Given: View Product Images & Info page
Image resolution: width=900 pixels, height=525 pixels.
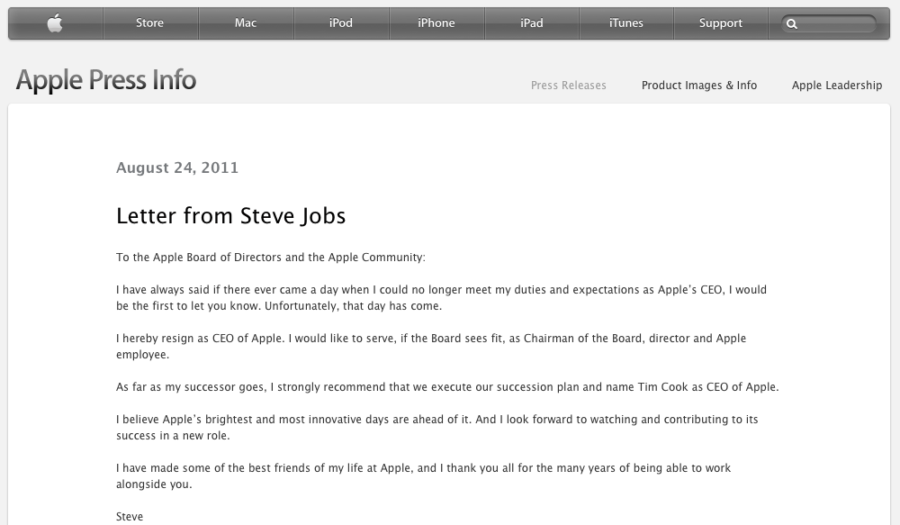Looking at the screenshot, I should [699, 85].
